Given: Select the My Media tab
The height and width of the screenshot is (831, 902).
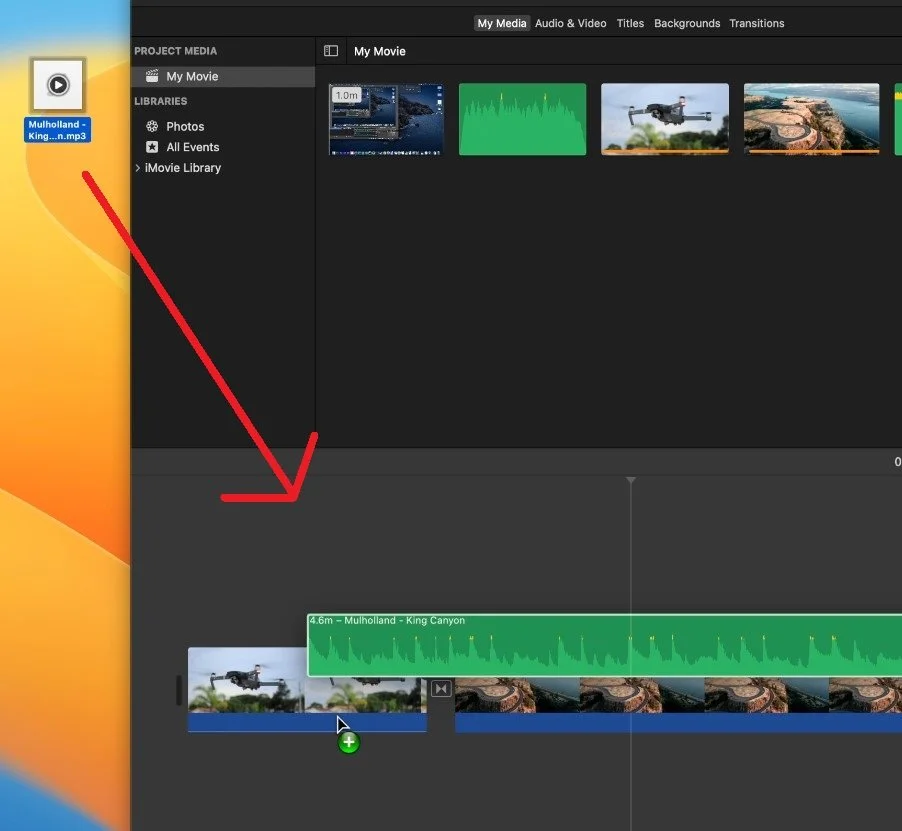Looking at the screenshot, I should tap(502, 24).
